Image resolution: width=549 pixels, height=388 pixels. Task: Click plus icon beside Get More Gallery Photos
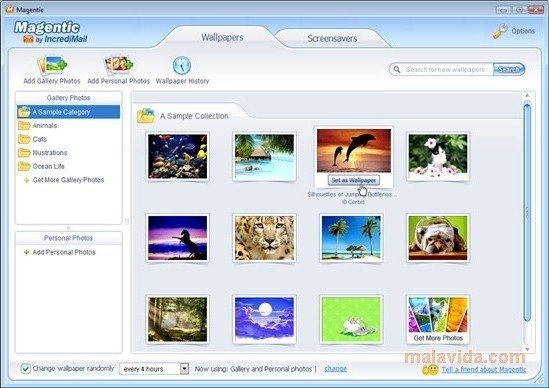click(26, 180)
